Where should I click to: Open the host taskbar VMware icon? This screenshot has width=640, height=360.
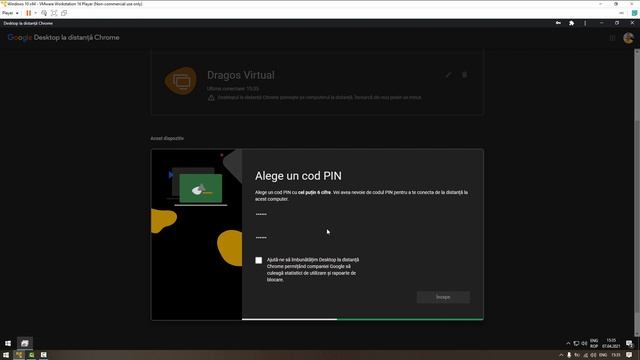19,355
